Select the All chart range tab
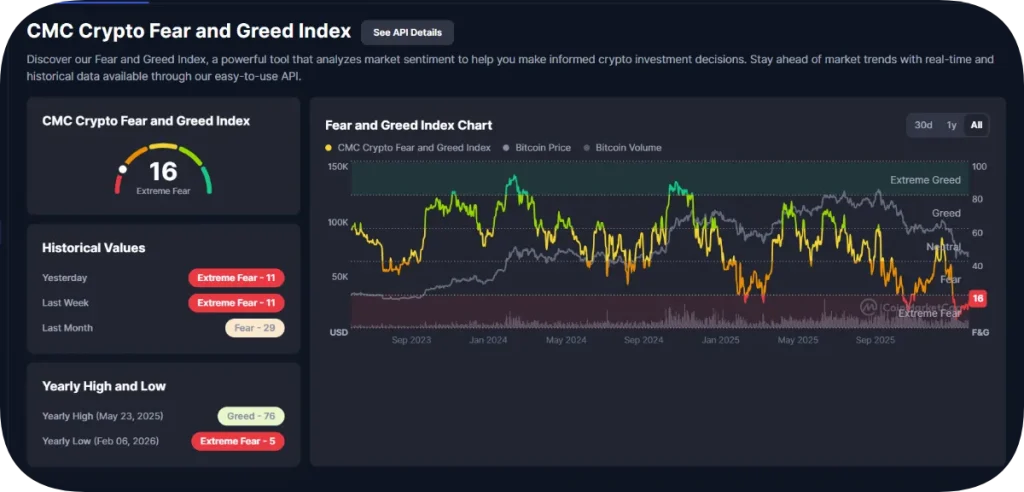The image size is (1024, 492). [976, 125]
